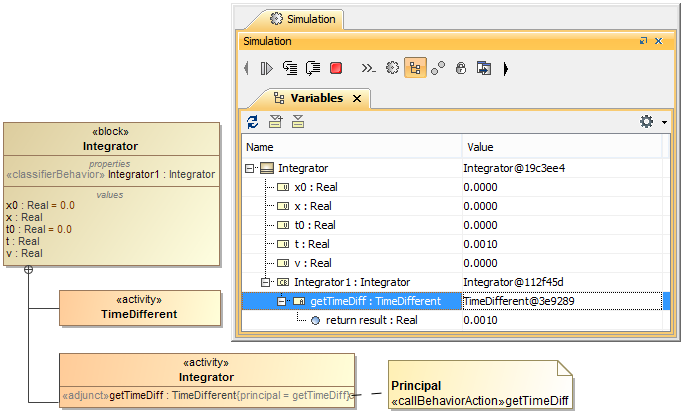Viewport: 683px width, 414px height.
Task: Select the return result : Real row
Action: [x=371, y=320]
